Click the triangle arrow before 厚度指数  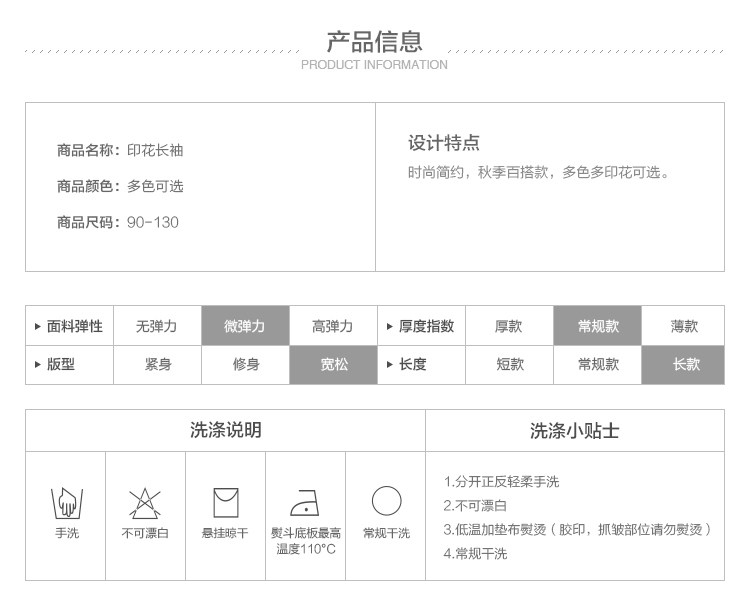coord(389,327)
